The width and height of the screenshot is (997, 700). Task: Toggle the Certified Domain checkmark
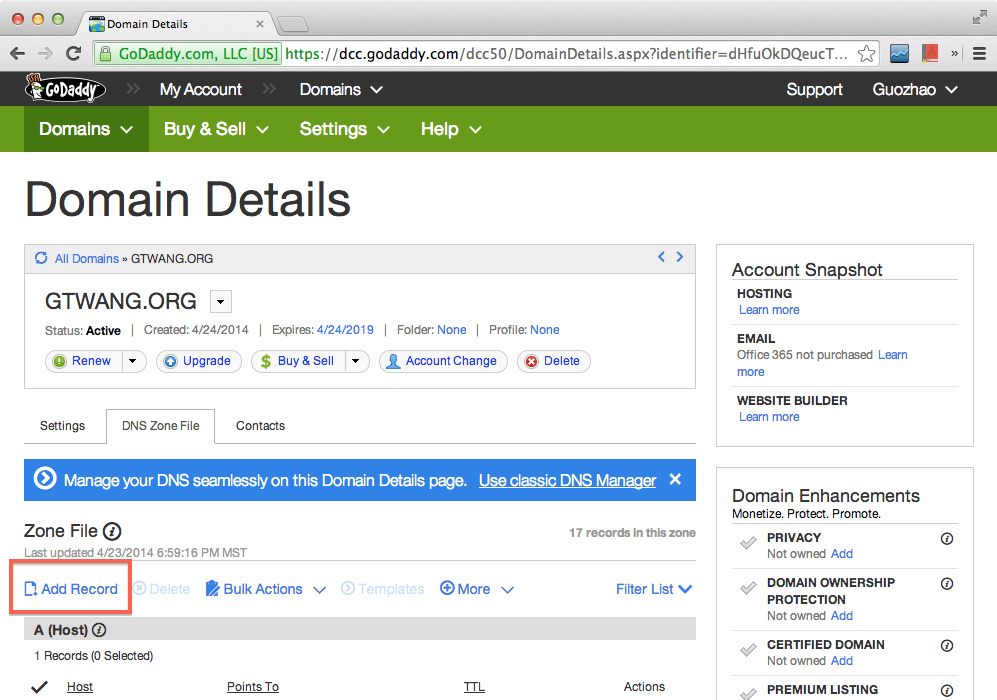pyautogui.click(x=748, y=651)
